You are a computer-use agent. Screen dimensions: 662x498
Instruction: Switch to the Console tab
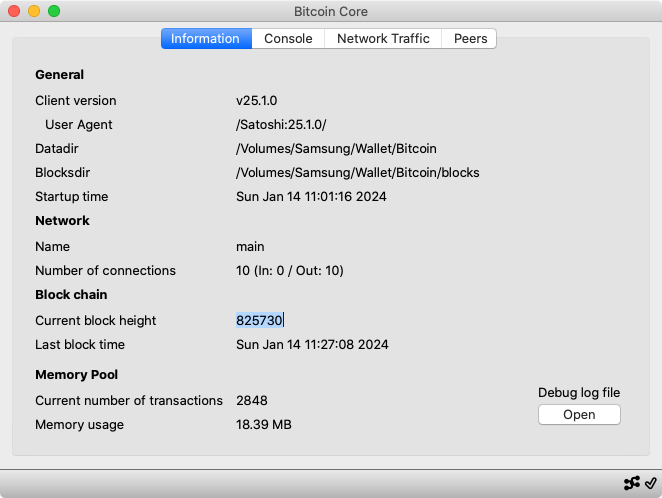[288, 38]
